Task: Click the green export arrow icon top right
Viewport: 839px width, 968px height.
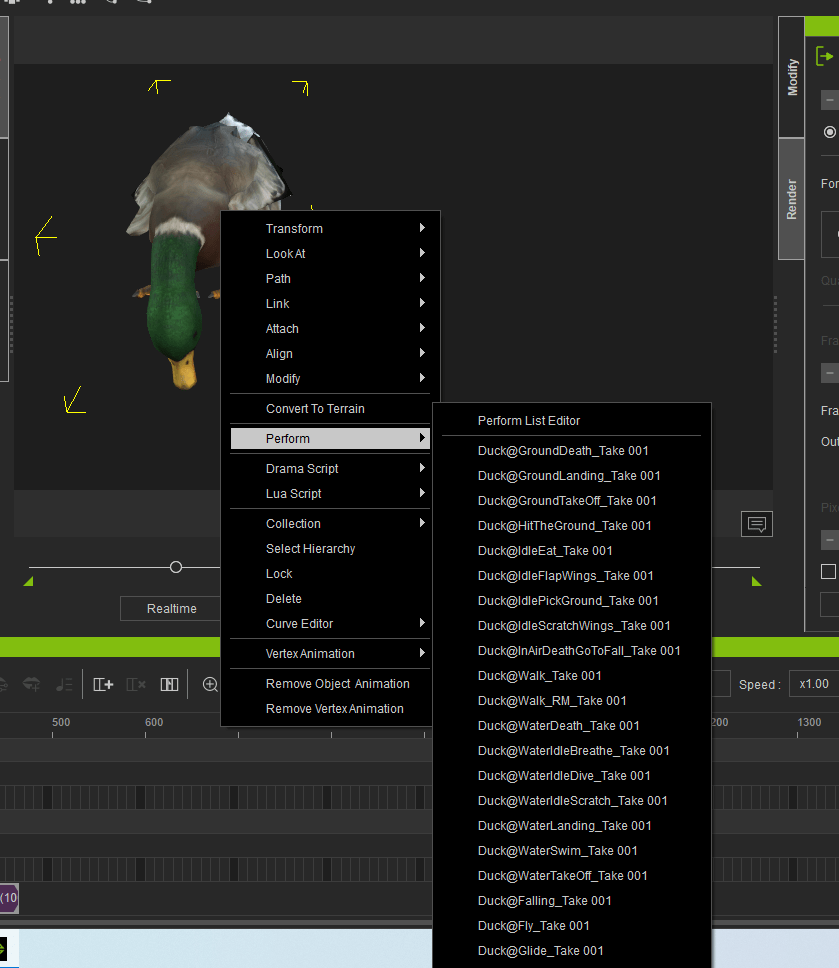Action: (x=824, y=55)
